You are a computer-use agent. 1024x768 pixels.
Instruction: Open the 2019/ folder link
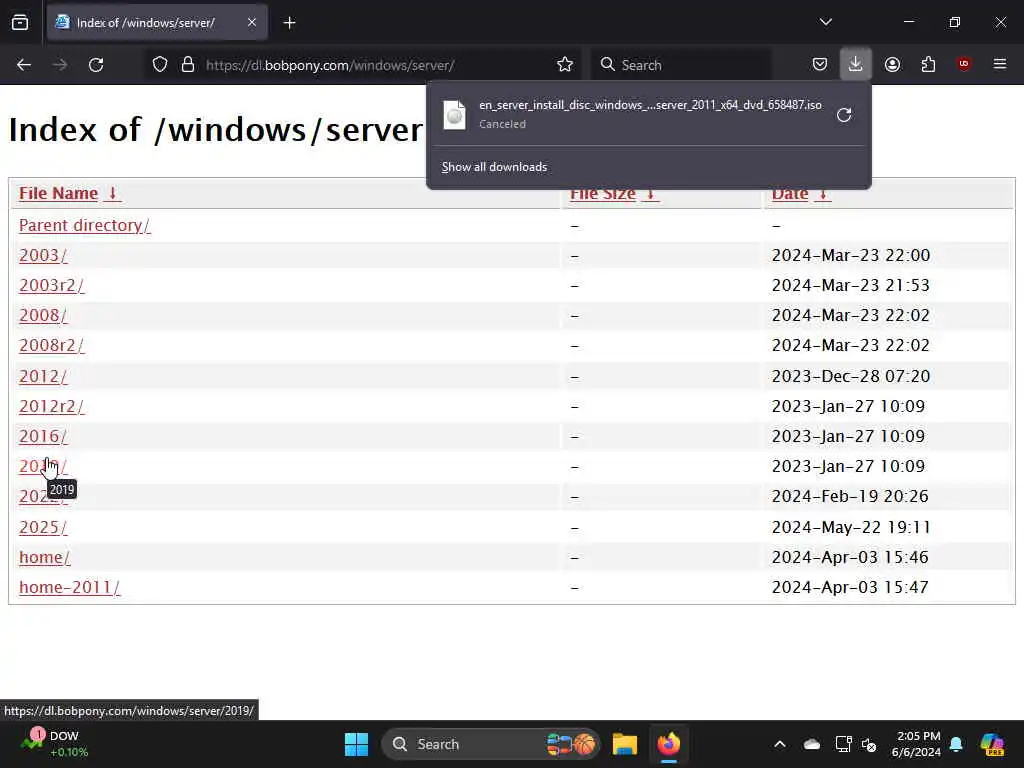pos(43,466)
